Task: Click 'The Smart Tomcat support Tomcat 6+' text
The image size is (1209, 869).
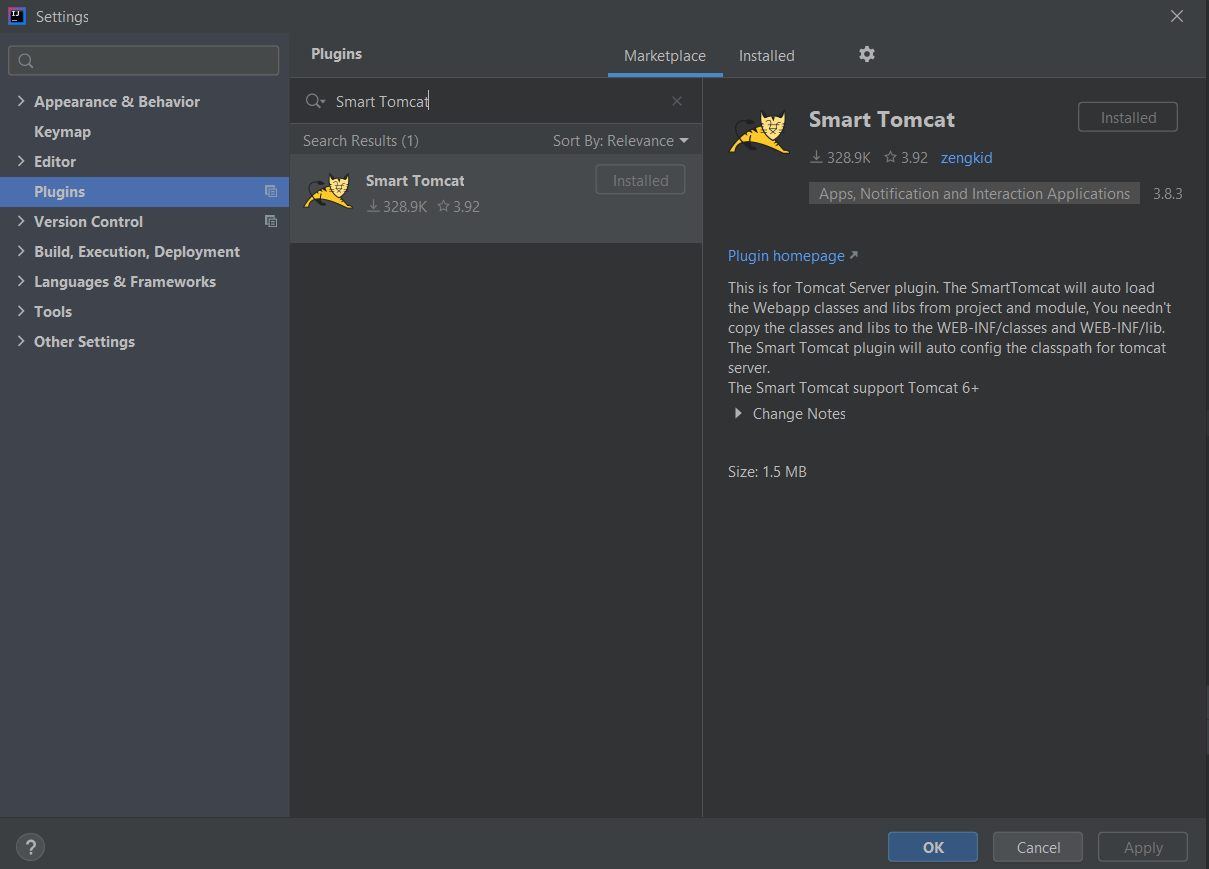Action: tap(853, 388)
